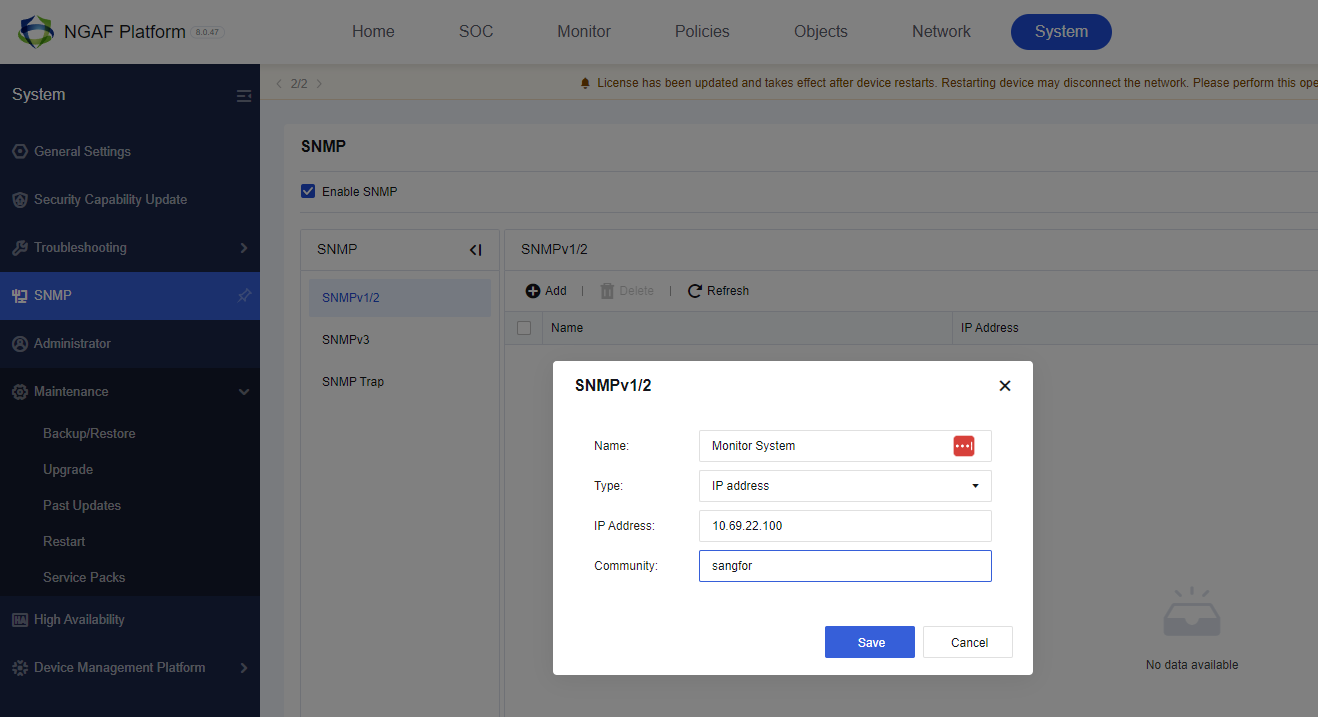1318x717 pixels.
Task: Click the Add plus icon
Action: [533, 291]
